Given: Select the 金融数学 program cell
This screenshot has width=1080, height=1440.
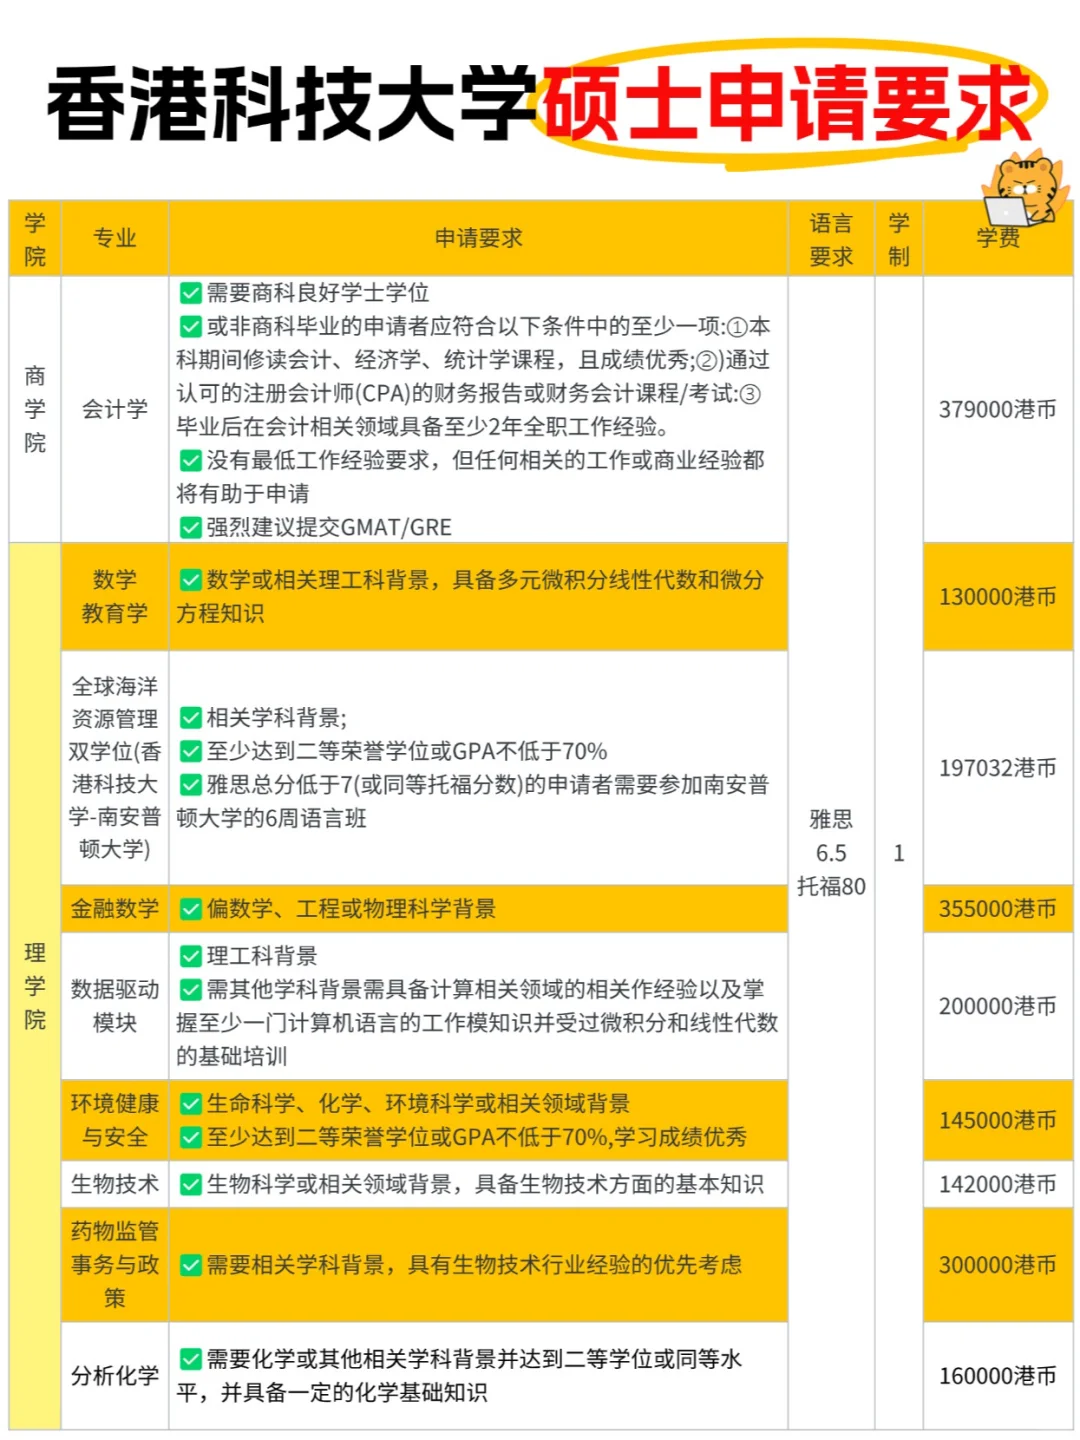Looking at the screenshot, I should [113, 909].
